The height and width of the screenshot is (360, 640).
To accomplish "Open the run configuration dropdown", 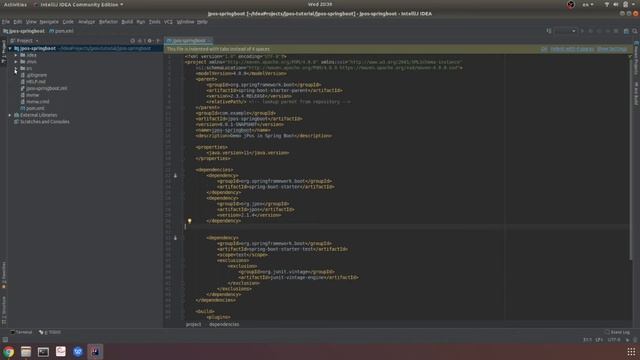I will (565, 31).
